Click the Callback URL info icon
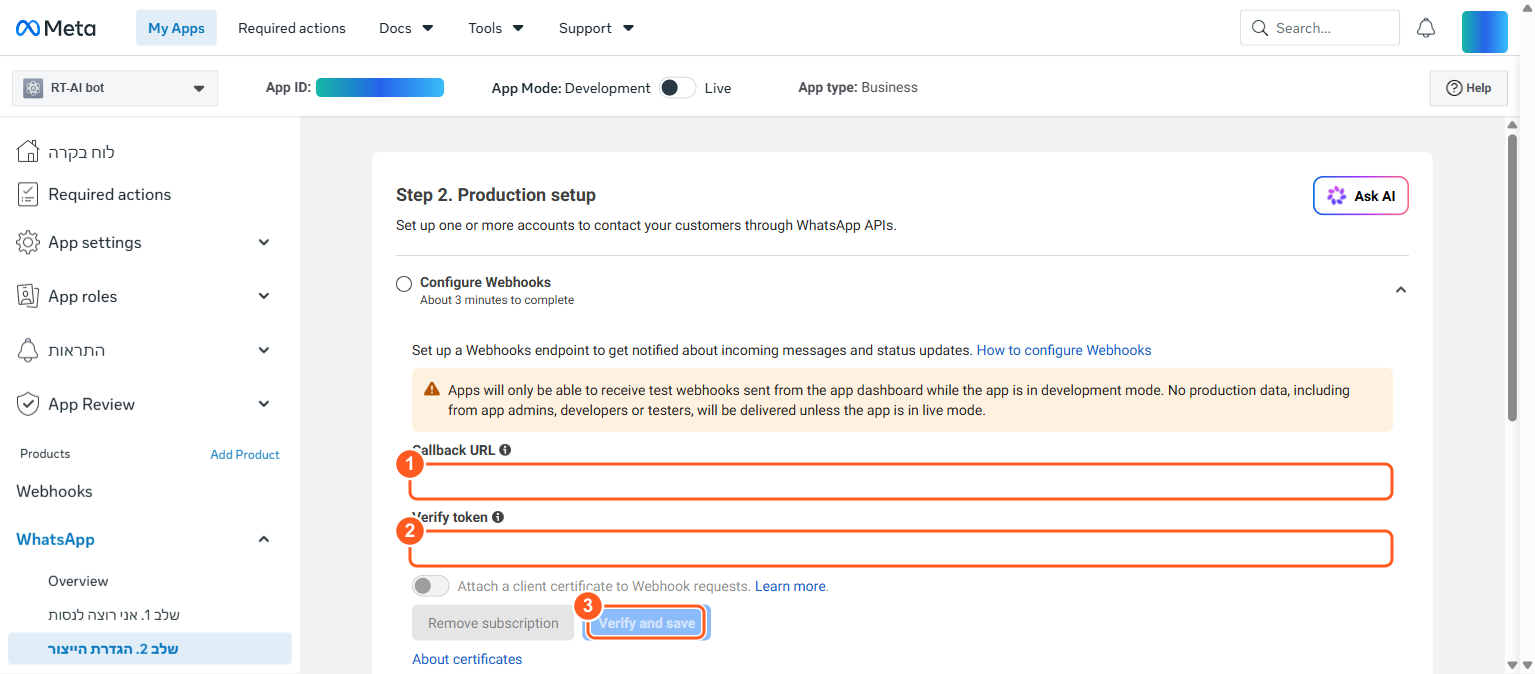This screenshot has height=674, width=1535. pos(505,450)
